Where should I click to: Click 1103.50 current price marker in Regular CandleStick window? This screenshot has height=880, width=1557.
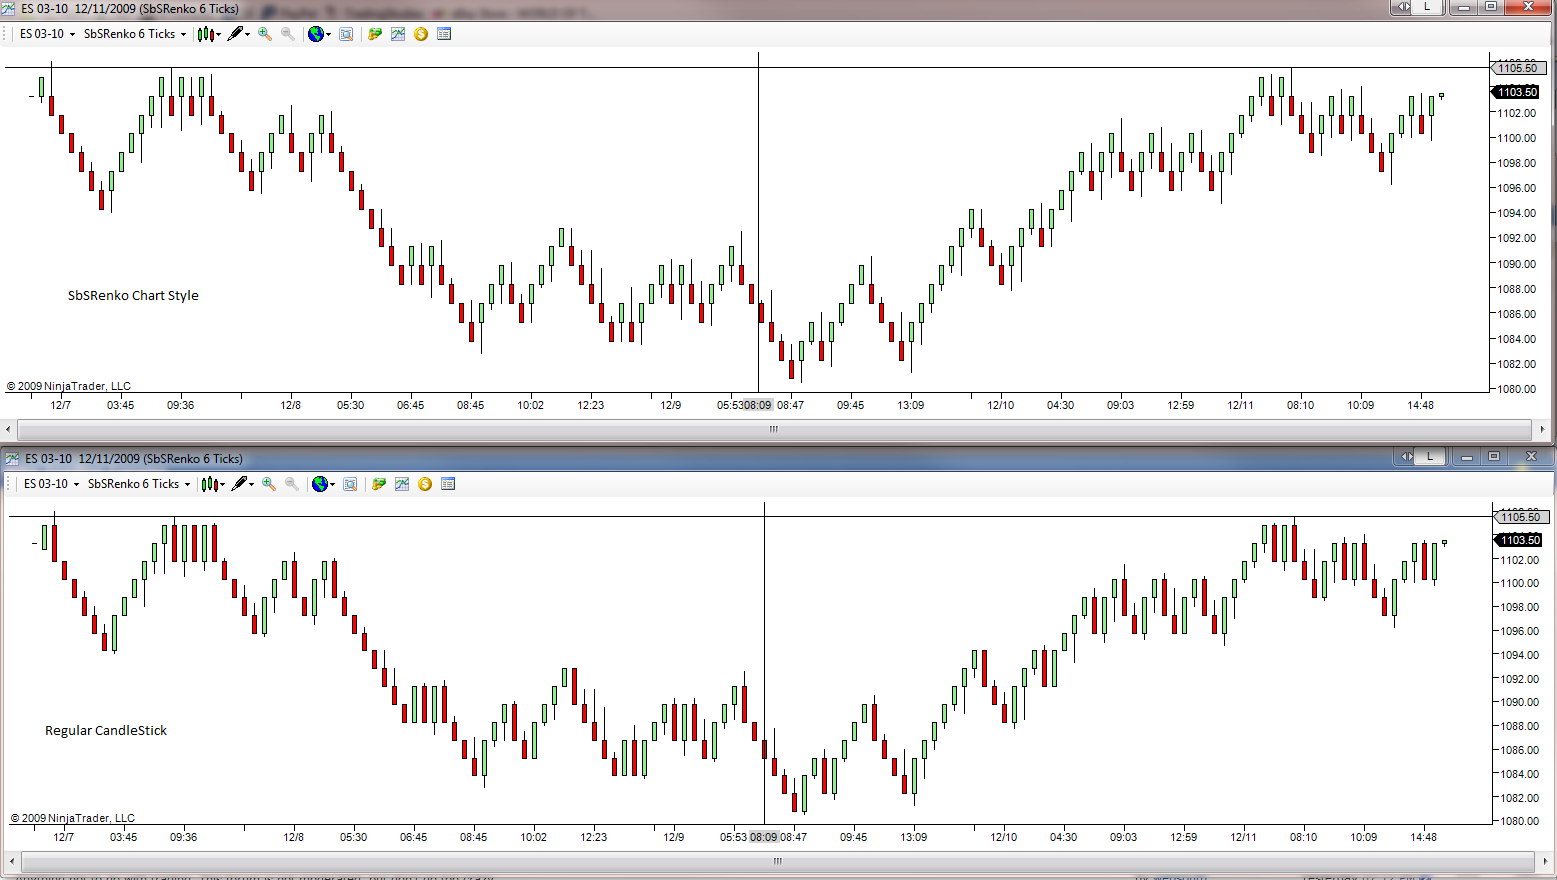(x=1519, y=540)
